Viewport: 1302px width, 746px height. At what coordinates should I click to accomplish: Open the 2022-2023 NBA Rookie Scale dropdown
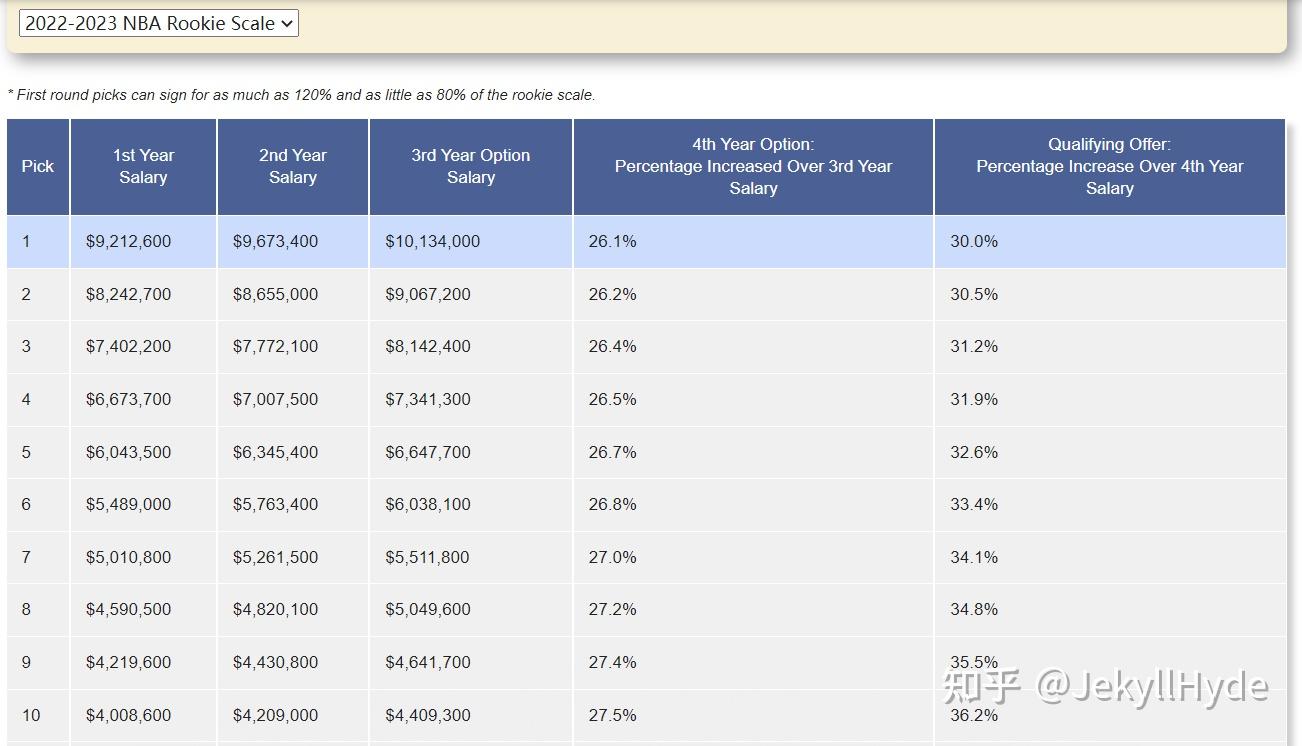(x=159, y=23)
